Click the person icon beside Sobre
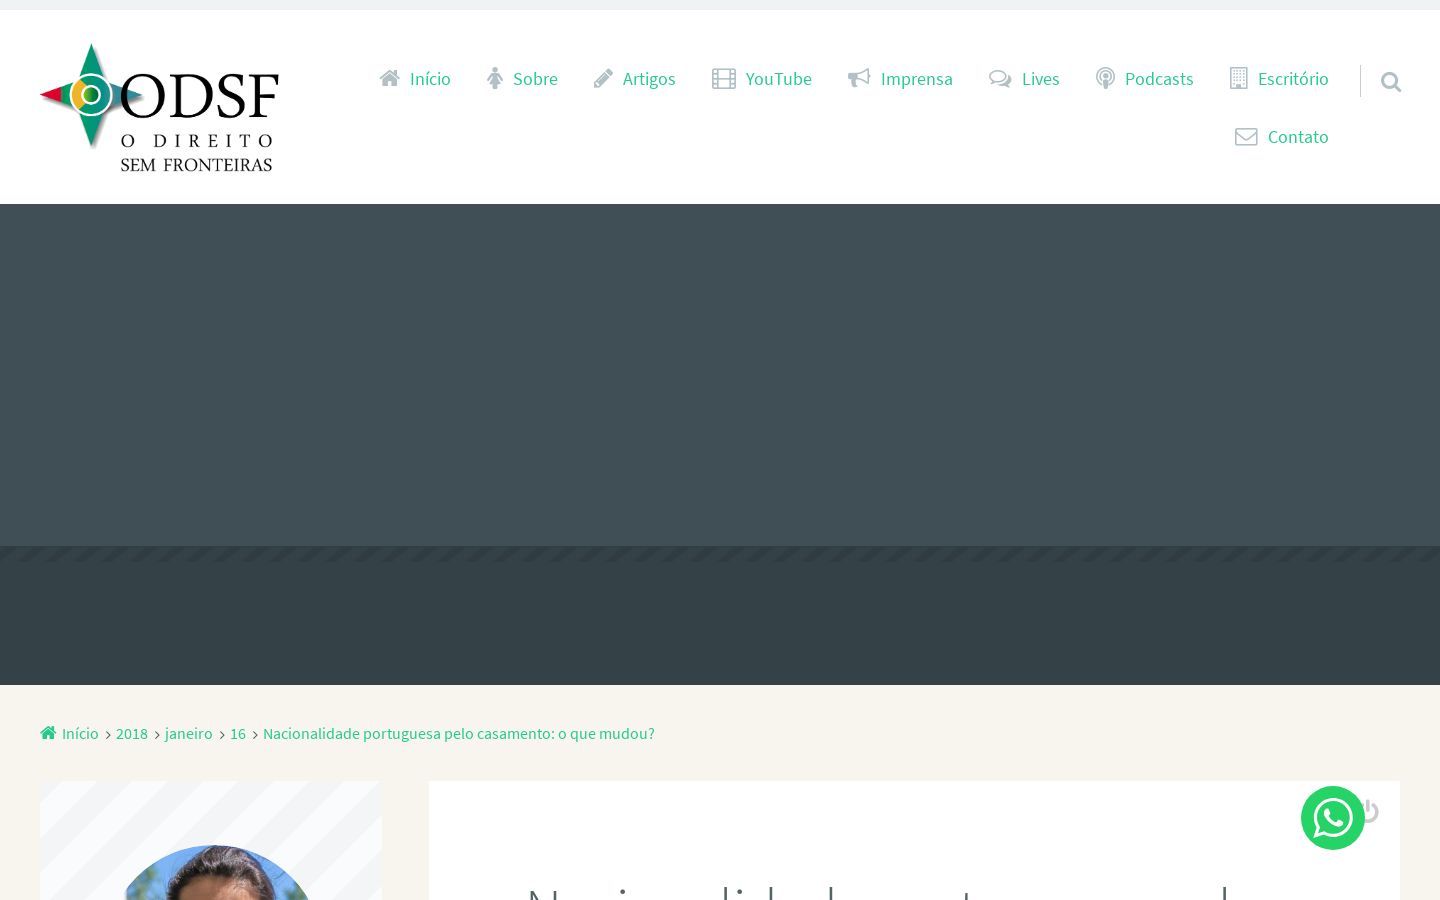 (x=495, y=78)
